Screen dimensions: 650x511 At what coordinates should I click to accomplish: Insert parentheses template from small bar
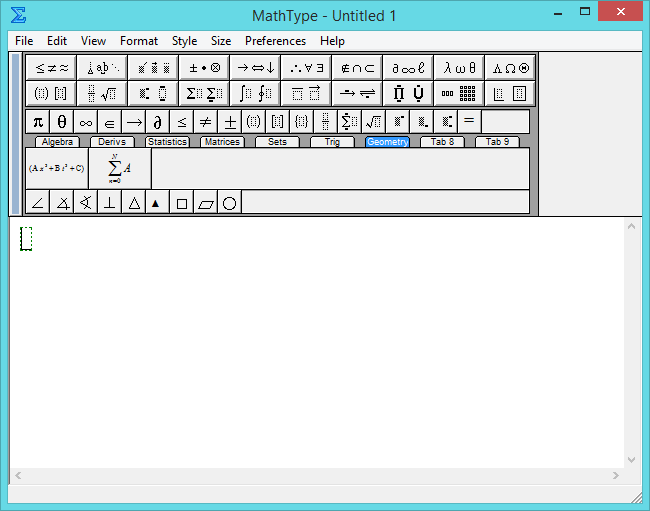tap(254, 122)
